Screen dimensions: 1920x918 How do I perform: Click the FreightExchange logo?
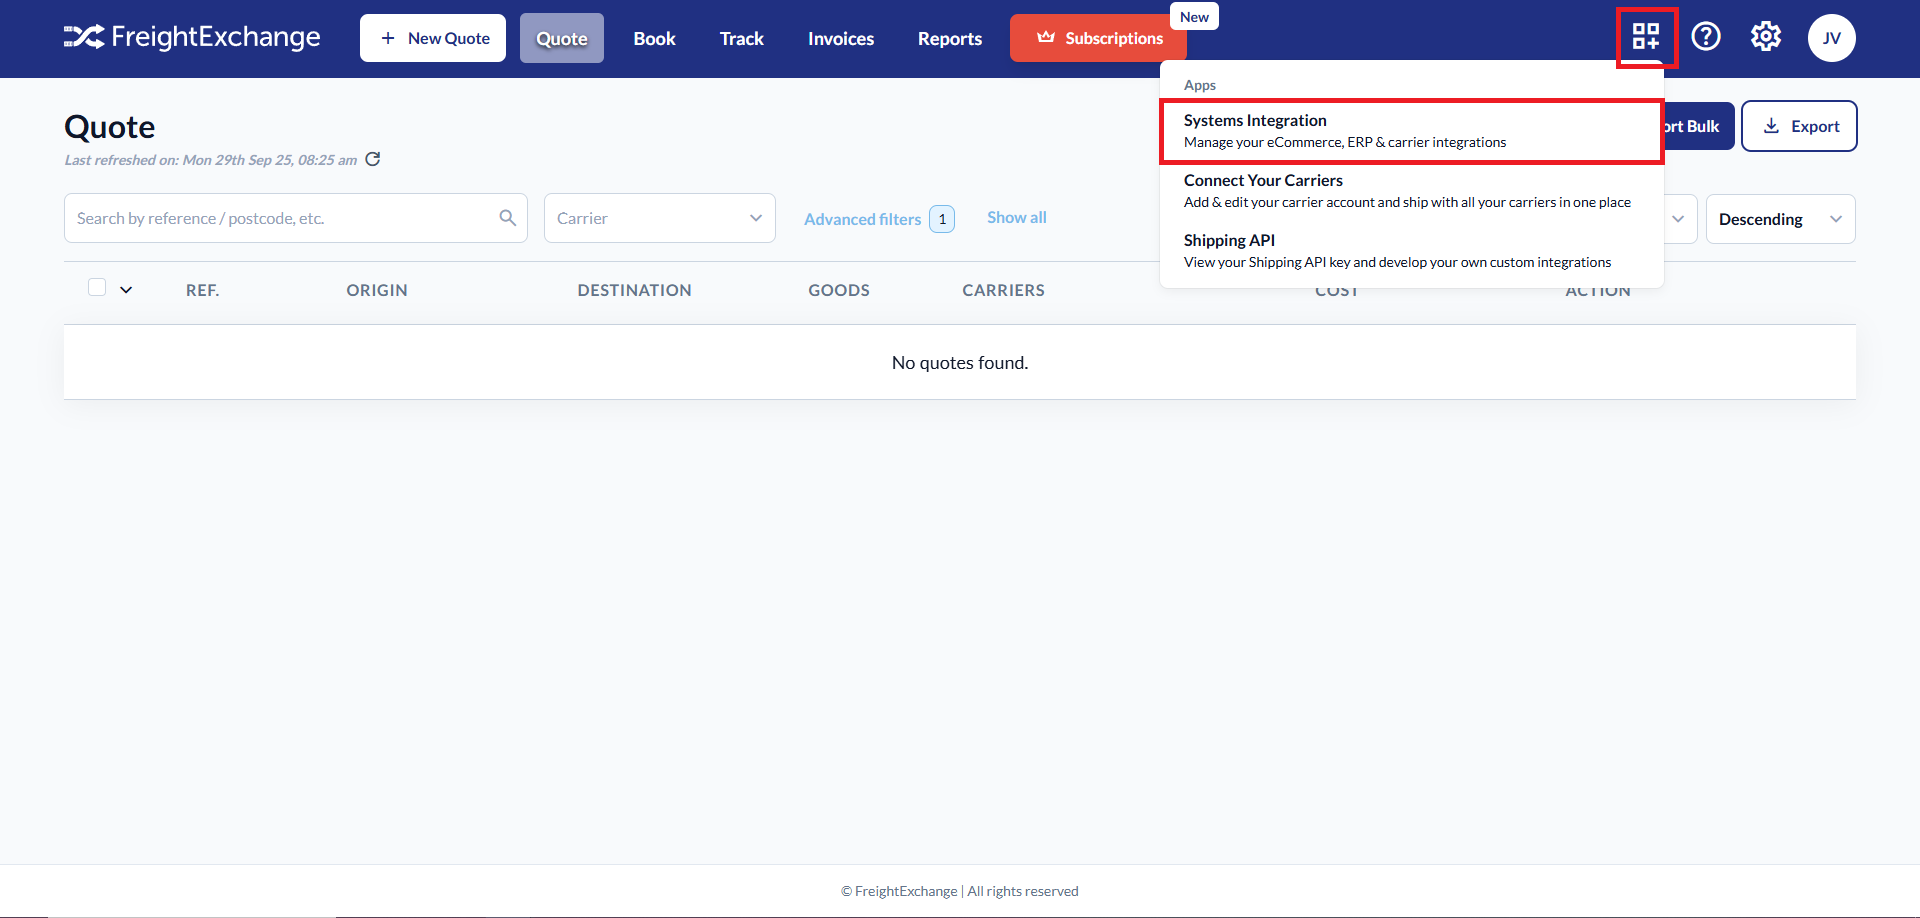(192, 37)
